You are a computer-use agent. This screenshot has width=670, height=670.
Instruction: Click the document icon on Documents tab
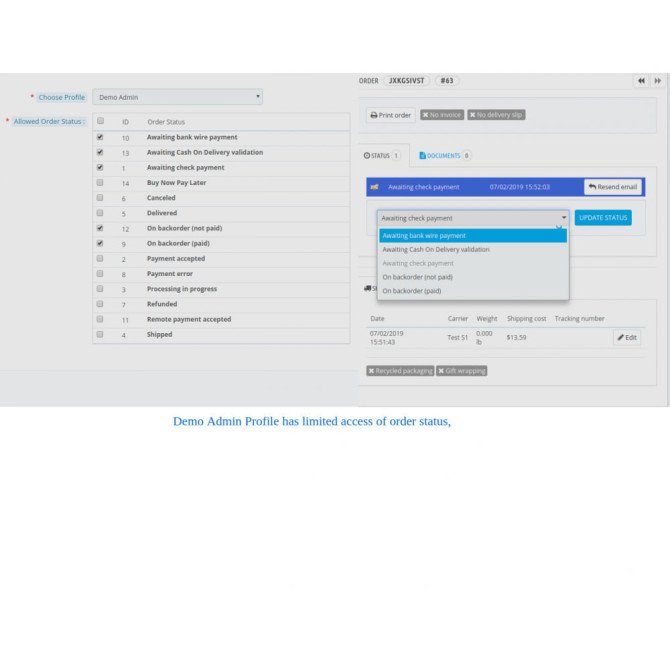[x=422, y=156]
